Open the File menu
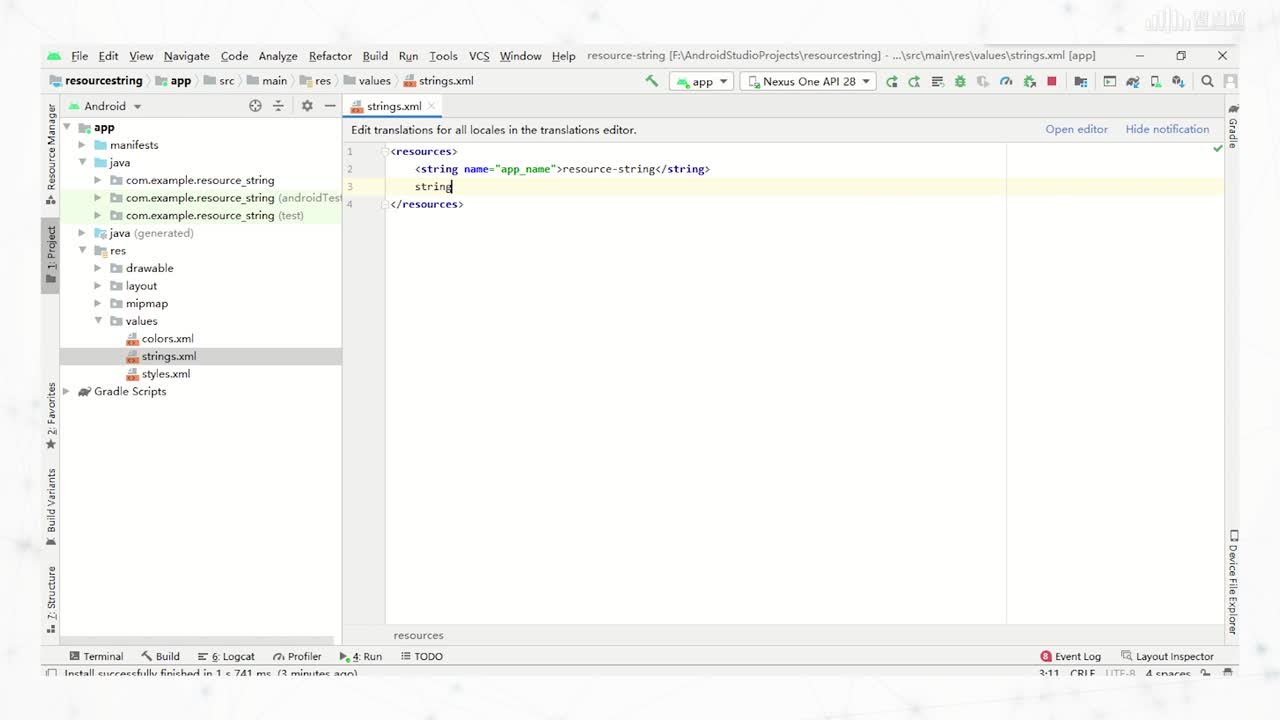1280x720 pixels. coord(80,56)
